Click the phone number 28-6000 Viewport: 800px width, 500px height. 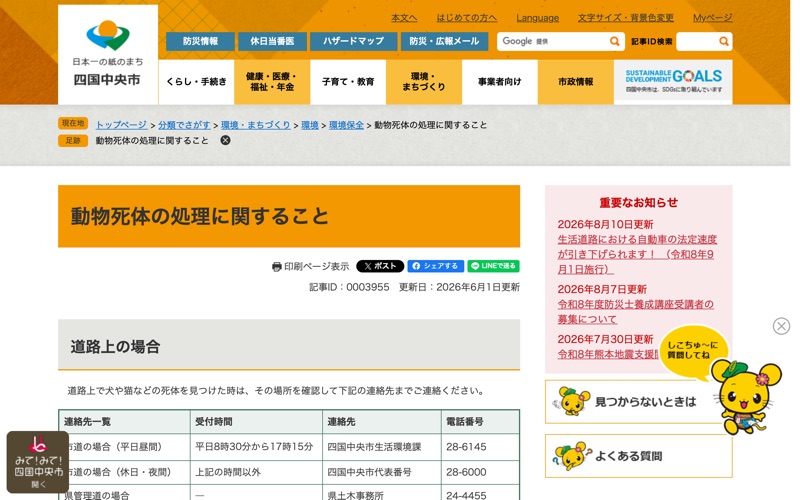tap(466, 472)
